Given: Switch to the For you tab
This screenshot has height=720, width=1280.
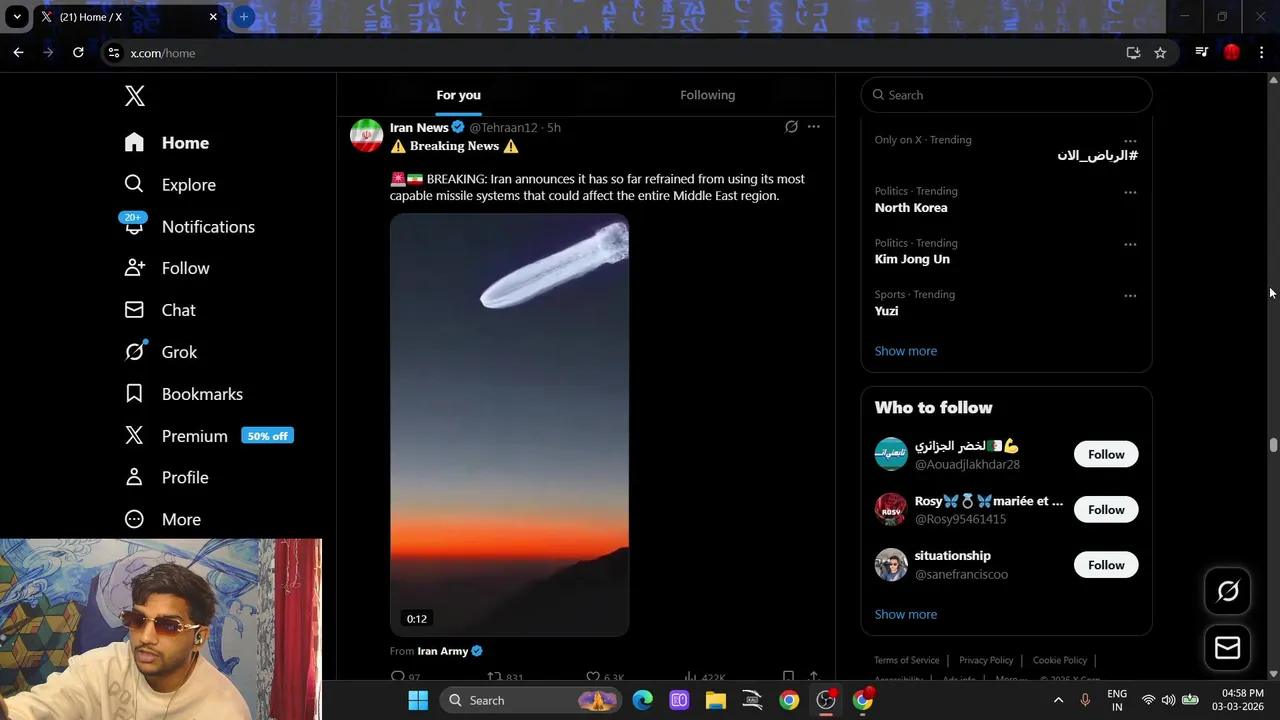Looking at the screenshot, I should coord(458,95).
